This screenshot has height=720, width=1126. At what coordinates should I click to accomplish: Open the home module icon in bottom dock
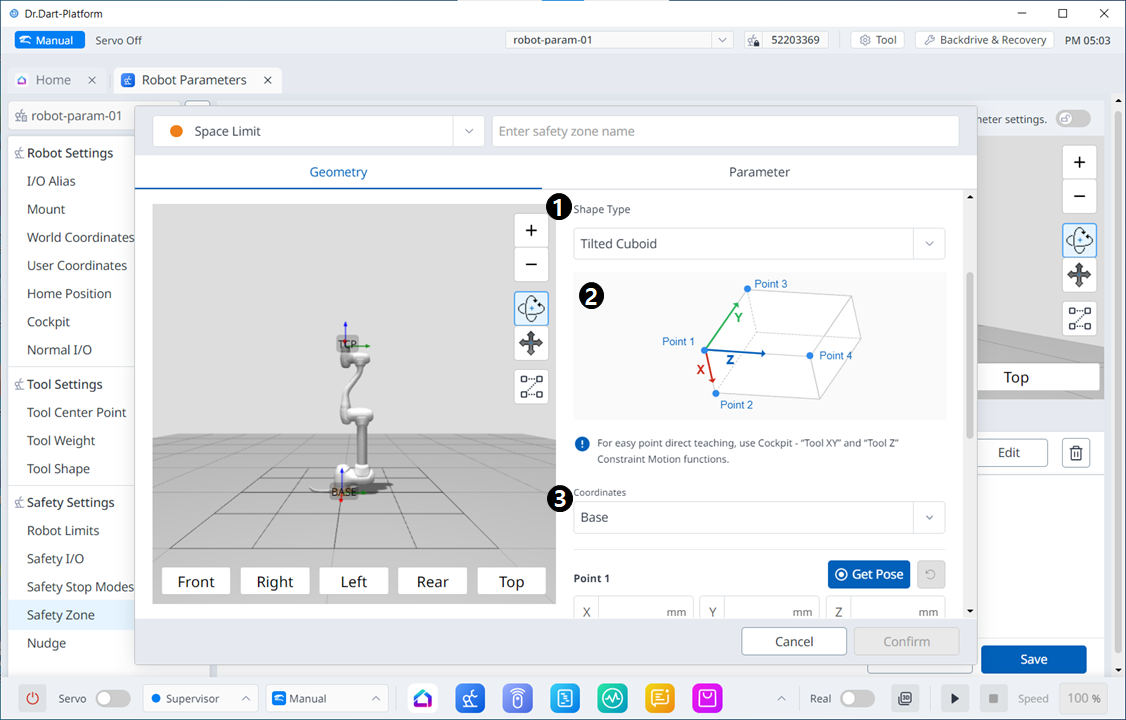(x=423, y=698)
